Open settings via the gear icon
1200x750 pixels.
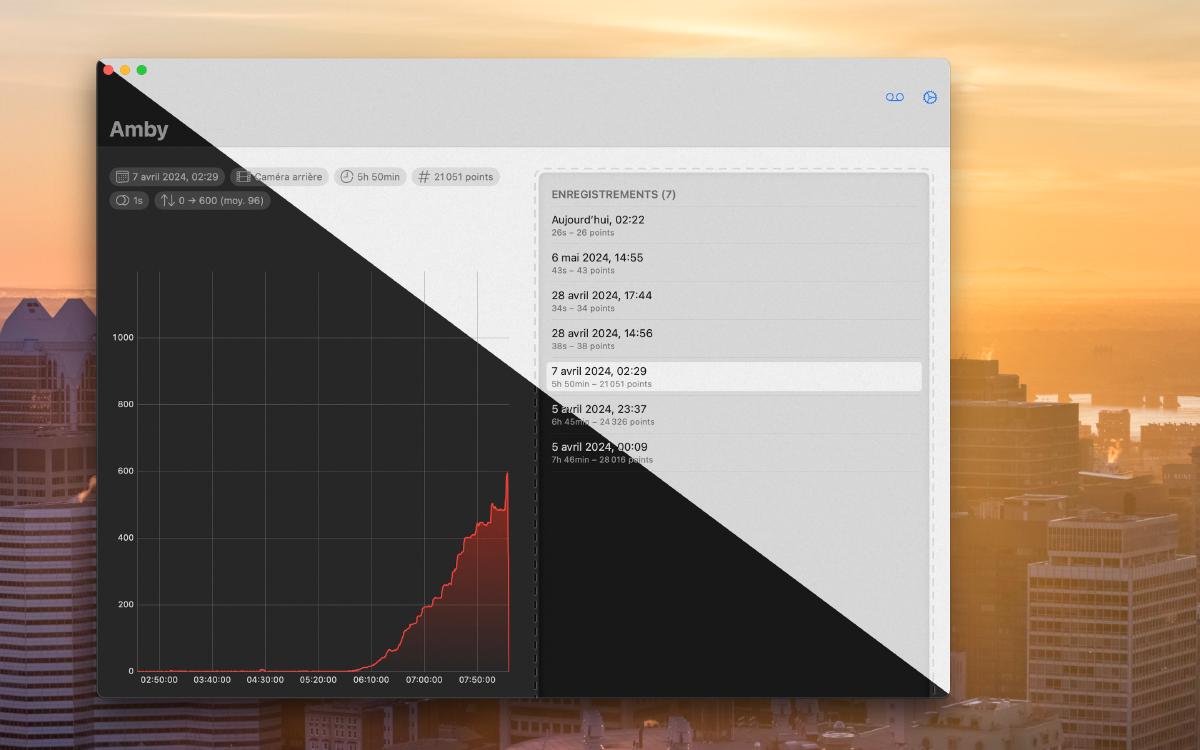point(930,97)
